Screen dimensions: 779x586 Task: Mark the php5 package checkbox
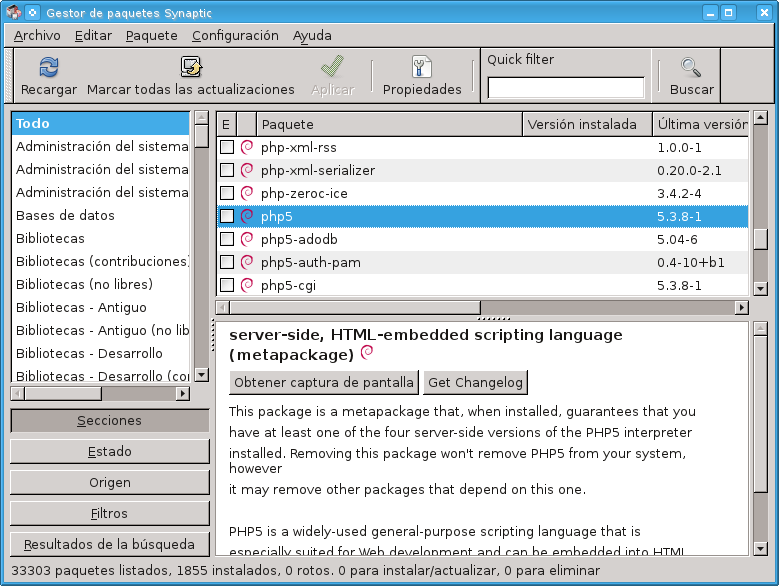pos(227,216)
